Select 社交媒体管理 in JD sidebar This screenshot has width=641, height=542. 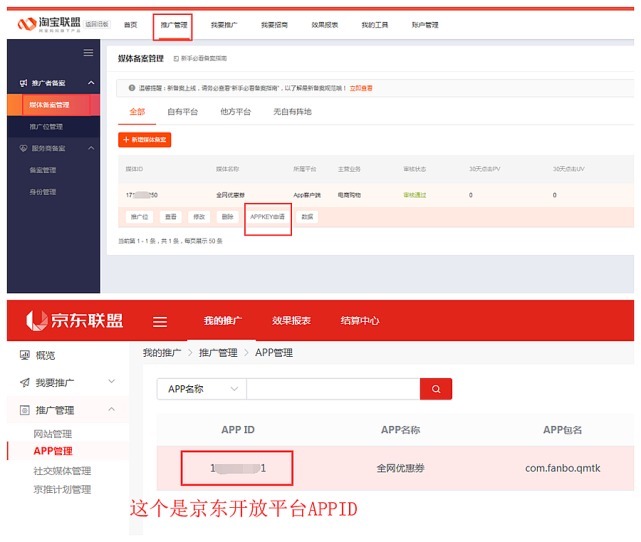62,470
